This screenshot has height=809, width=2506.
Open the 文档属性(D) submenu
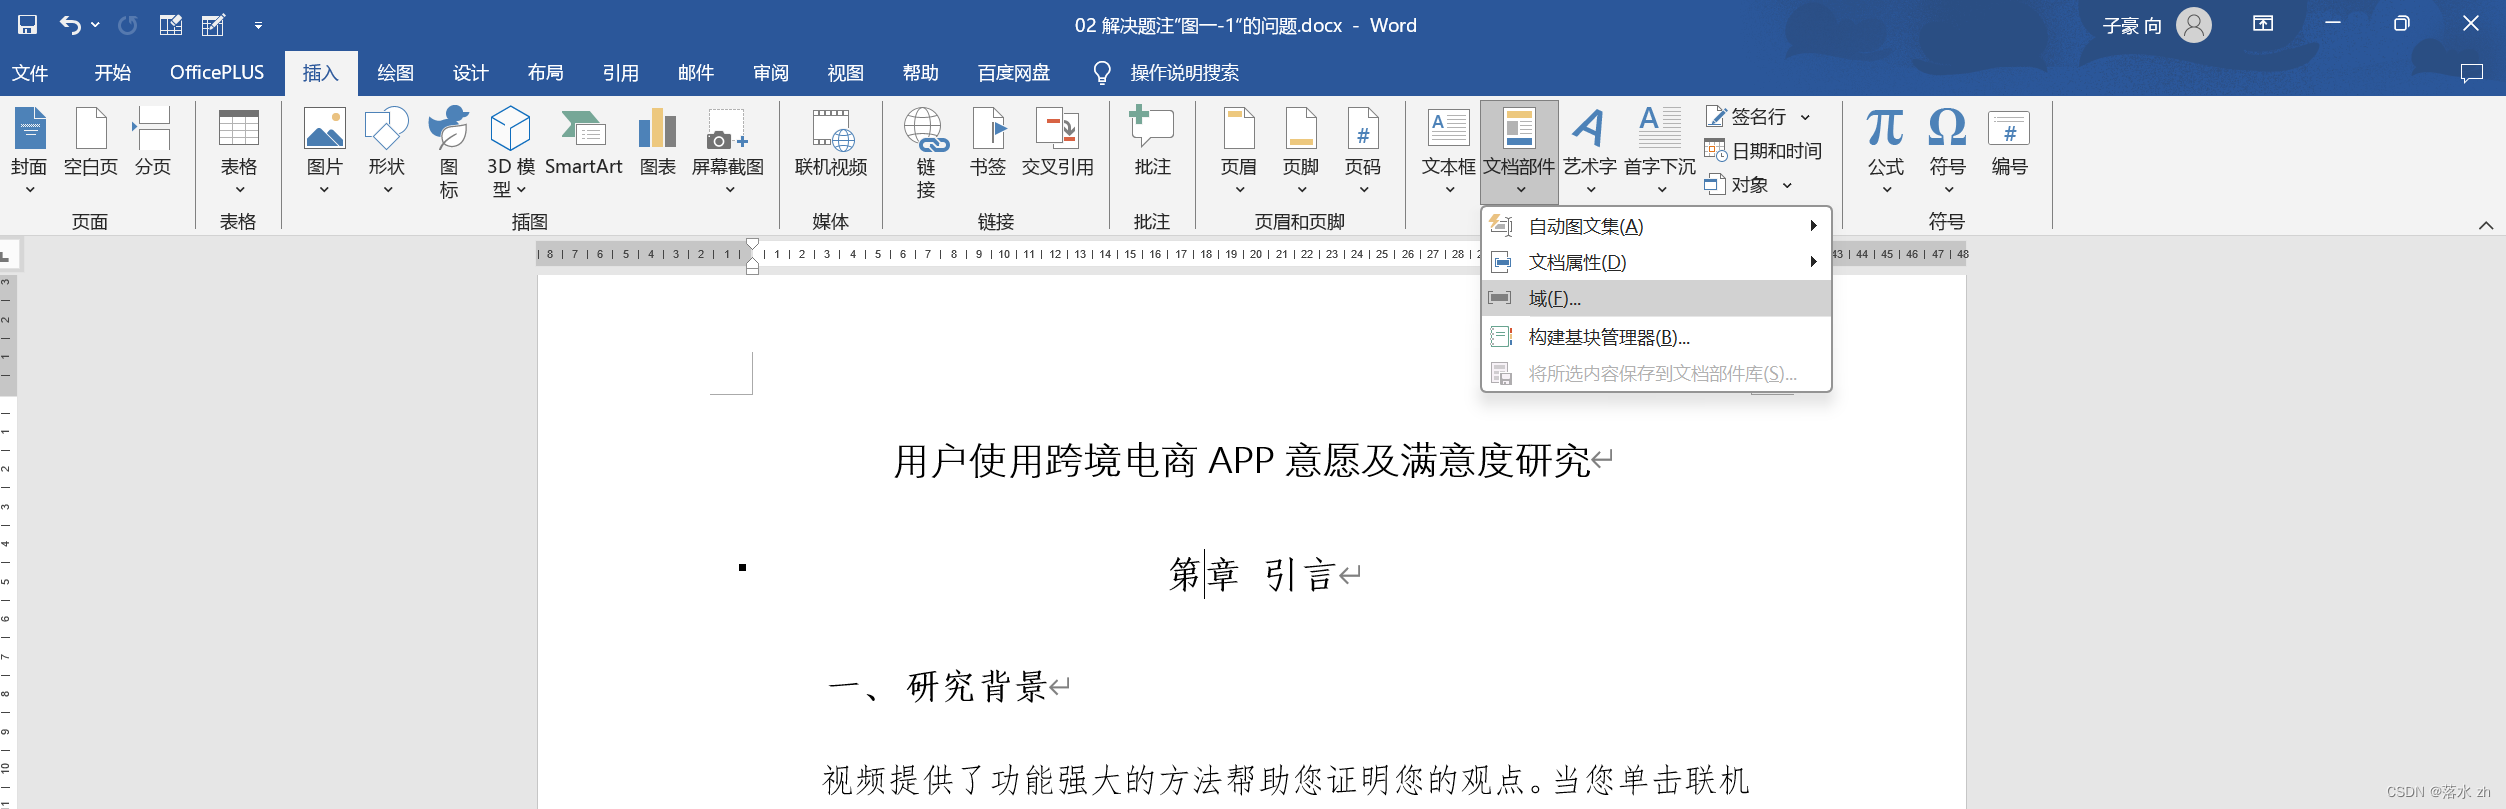1656,262
